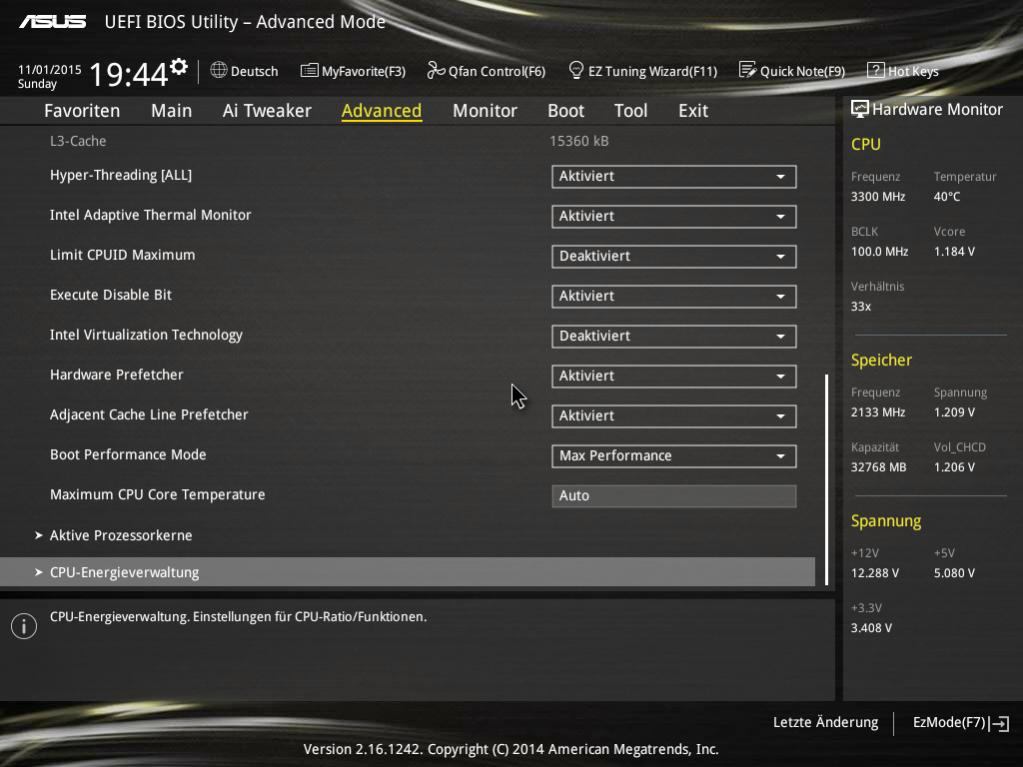Open Intel Adaptive Thermal Monitor dropdown

tap(673, 217)
